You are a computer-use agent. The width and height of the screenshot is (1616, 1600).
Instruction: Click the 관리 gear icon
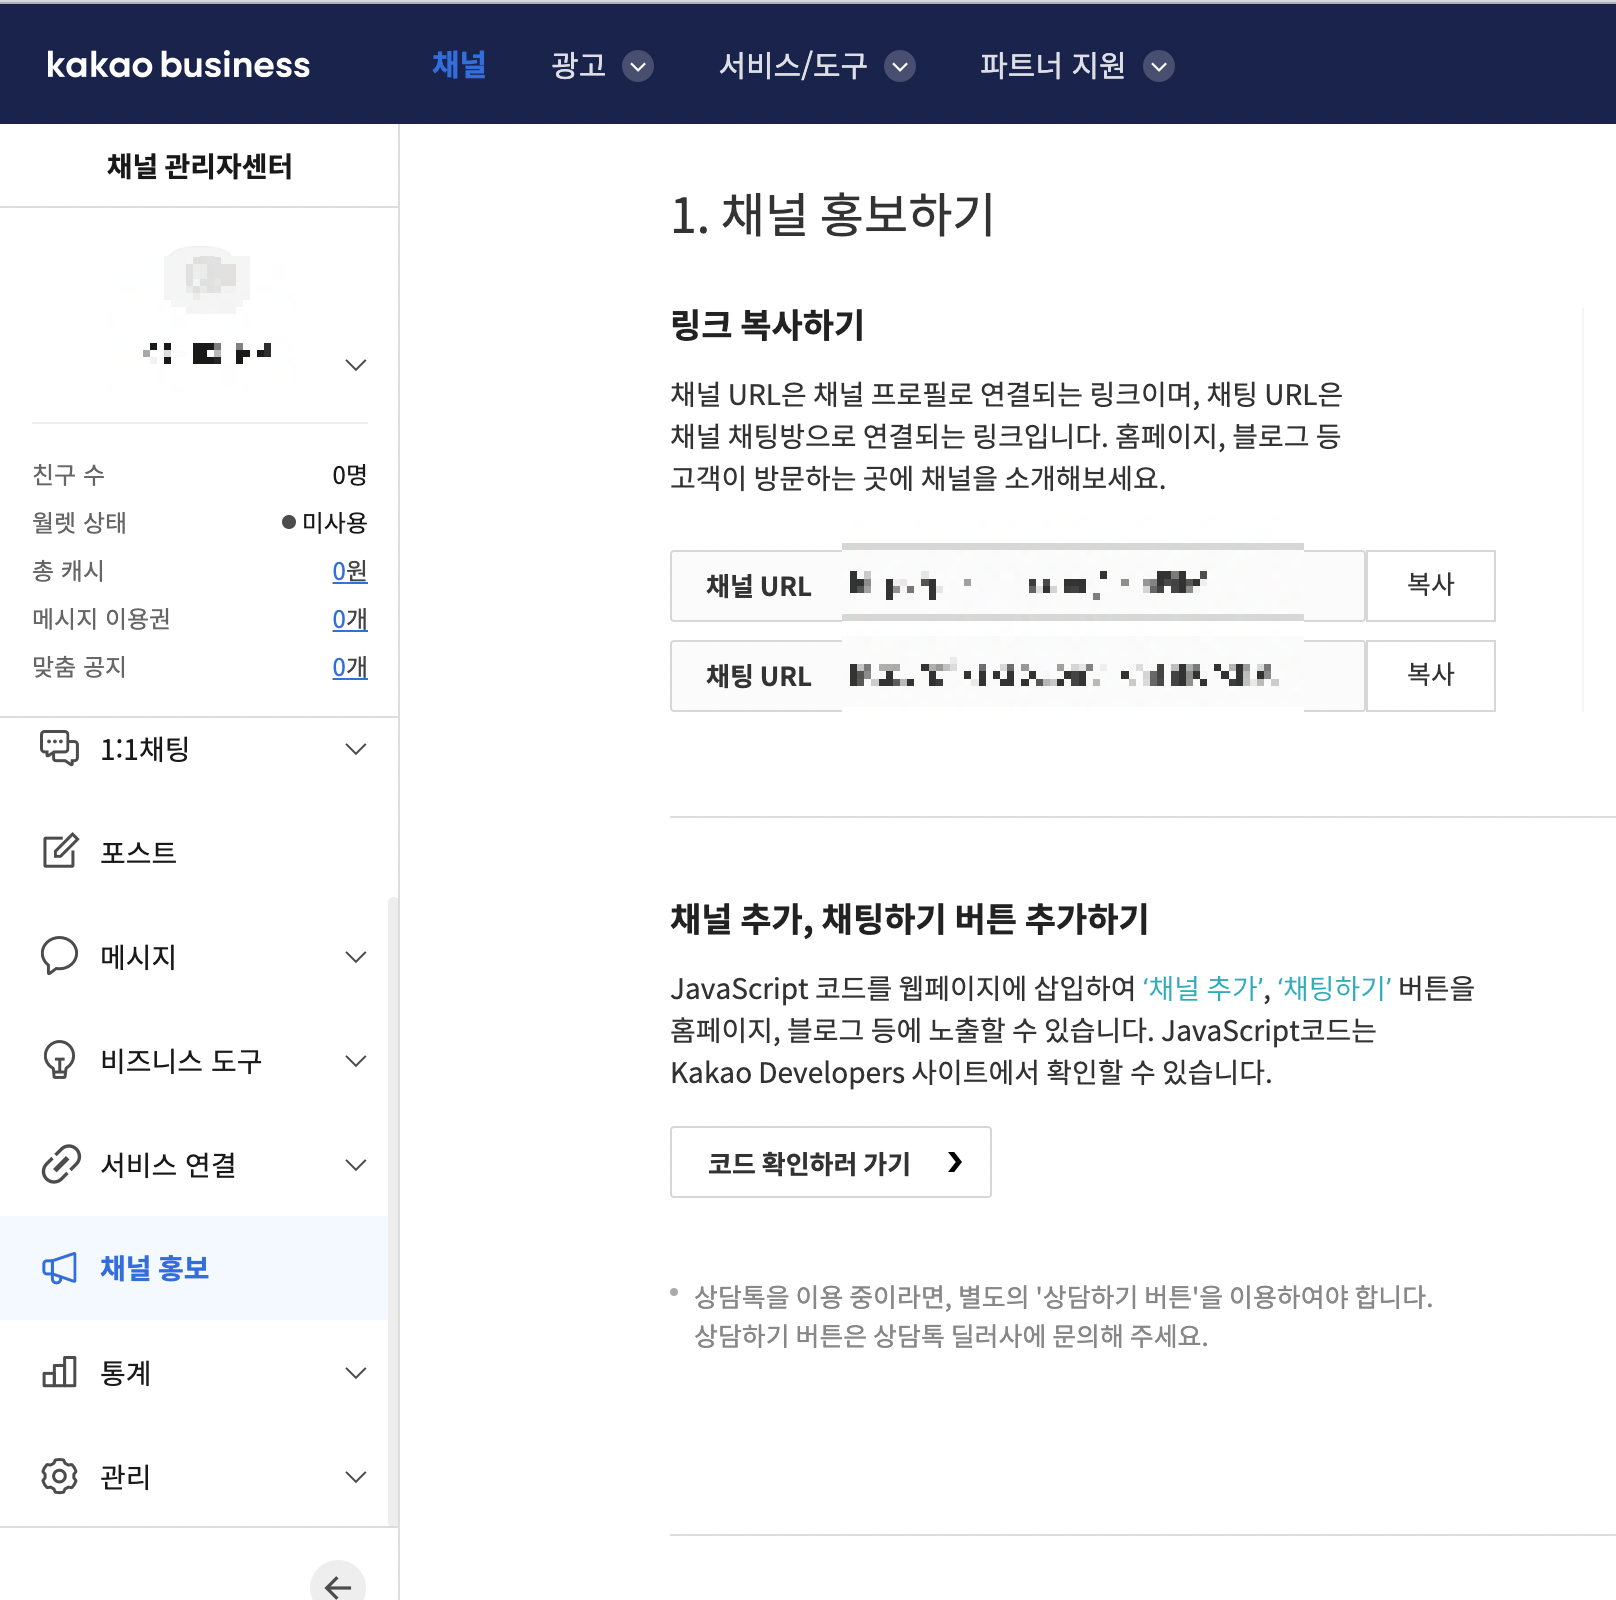(59, 1476)
